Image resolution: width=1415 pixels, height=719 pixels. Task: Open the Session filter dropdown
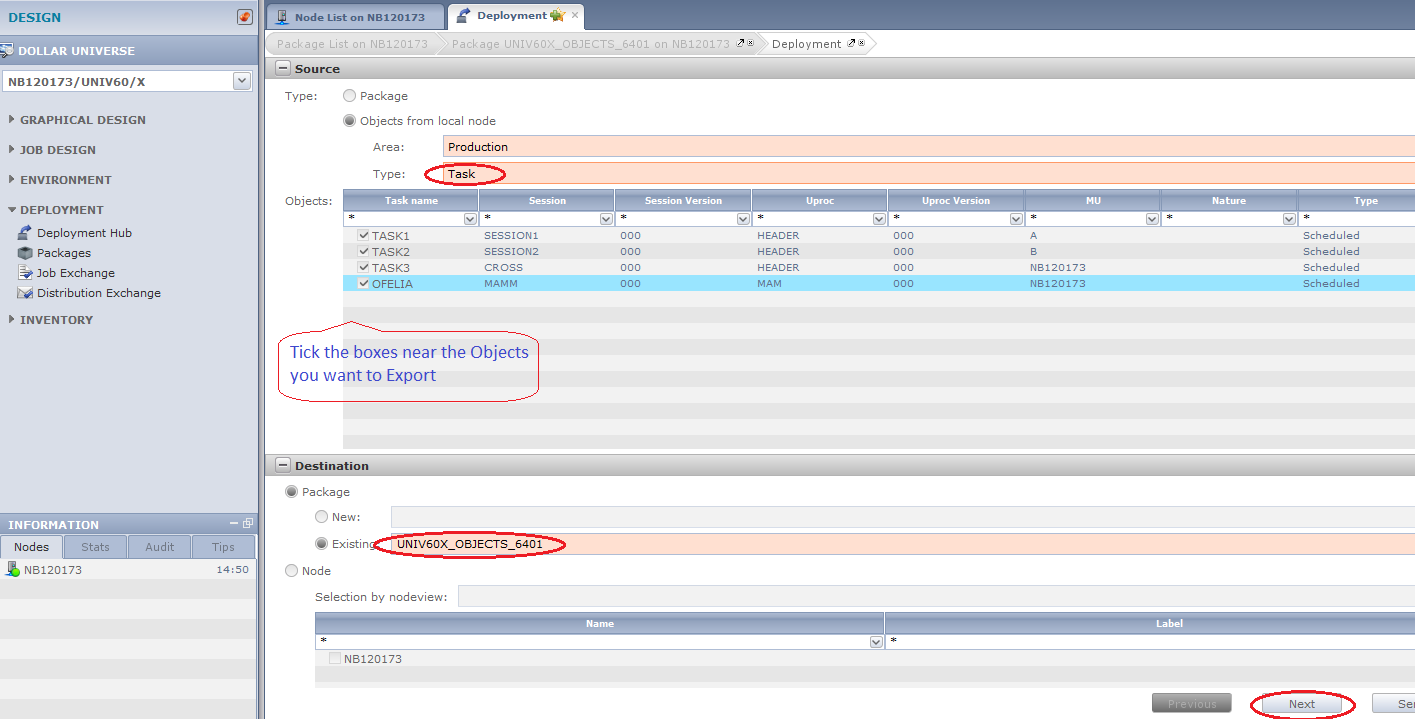pos(606,219)
